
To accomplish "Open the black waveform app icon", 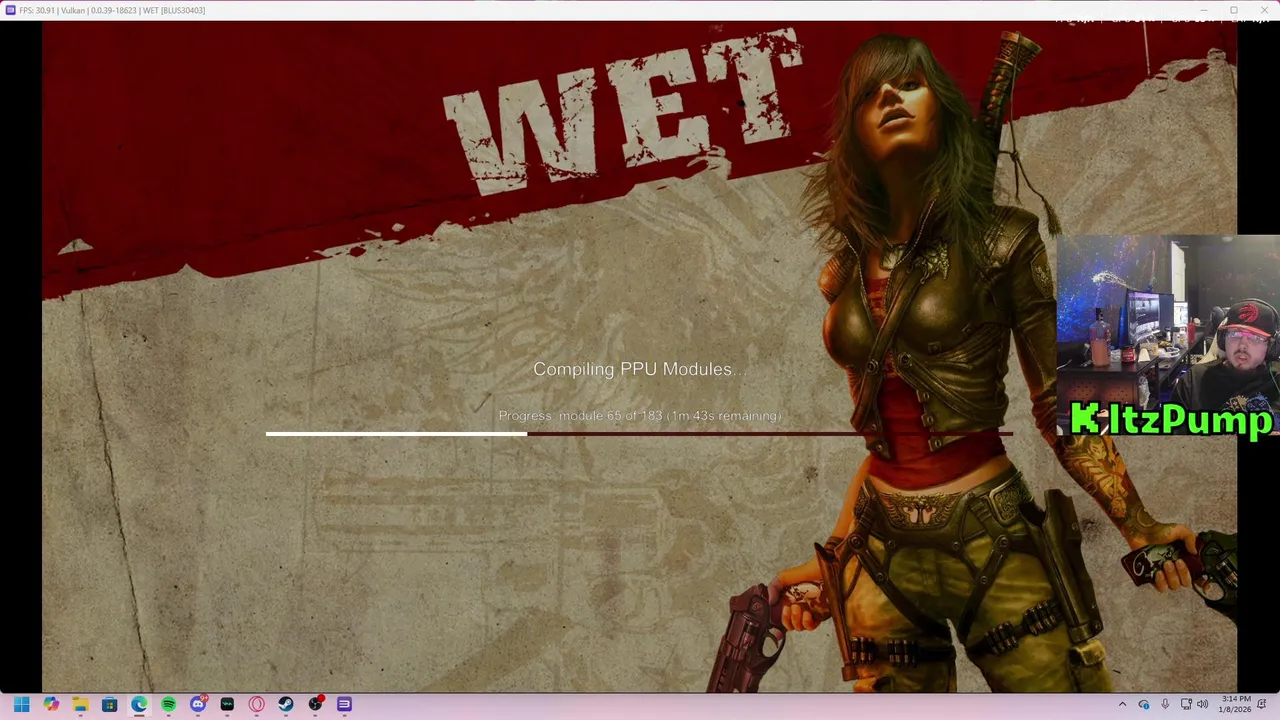I will [227, 705].
